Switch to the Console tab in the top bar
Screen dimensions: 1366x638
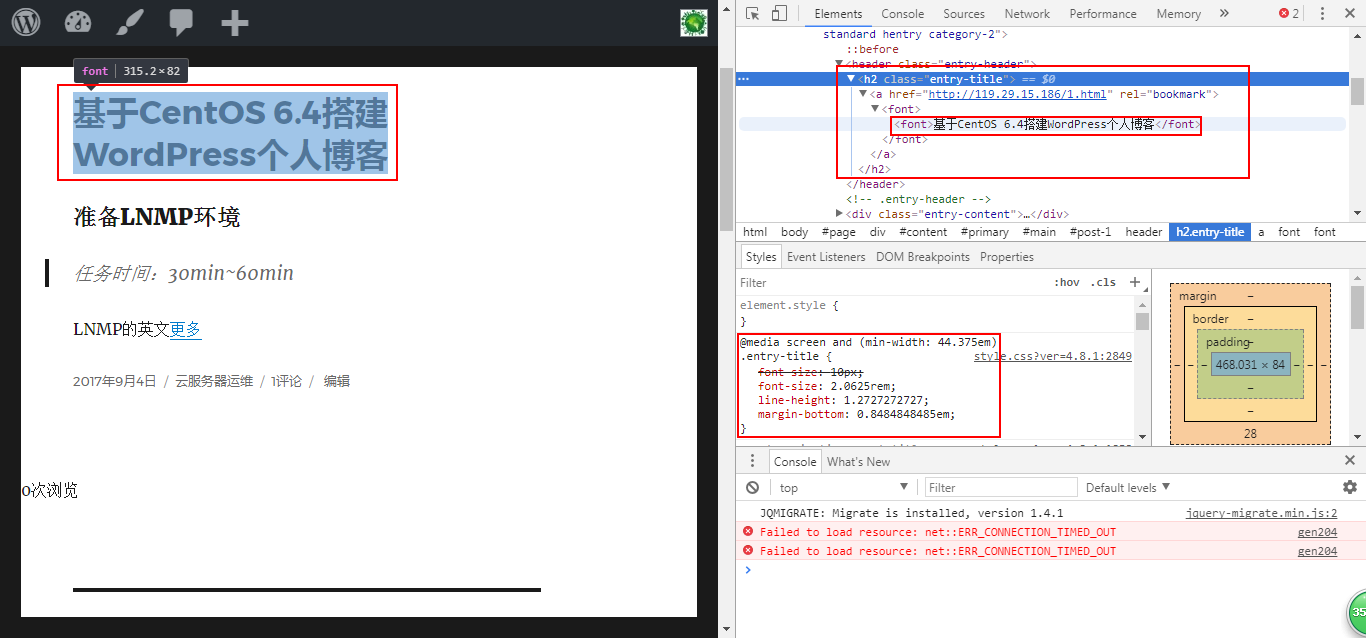902,14
